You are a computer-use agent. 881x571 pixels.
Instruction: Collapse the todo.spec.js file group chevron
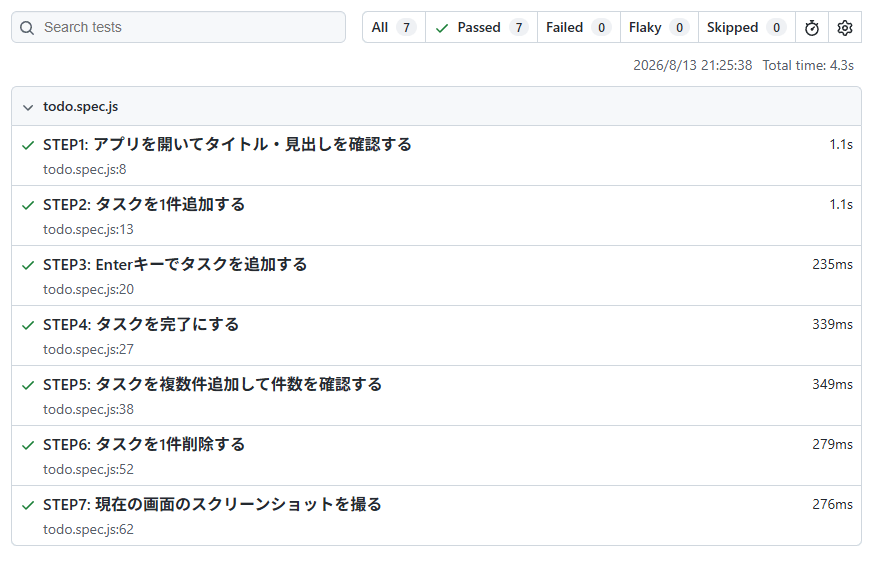(28, 107)
